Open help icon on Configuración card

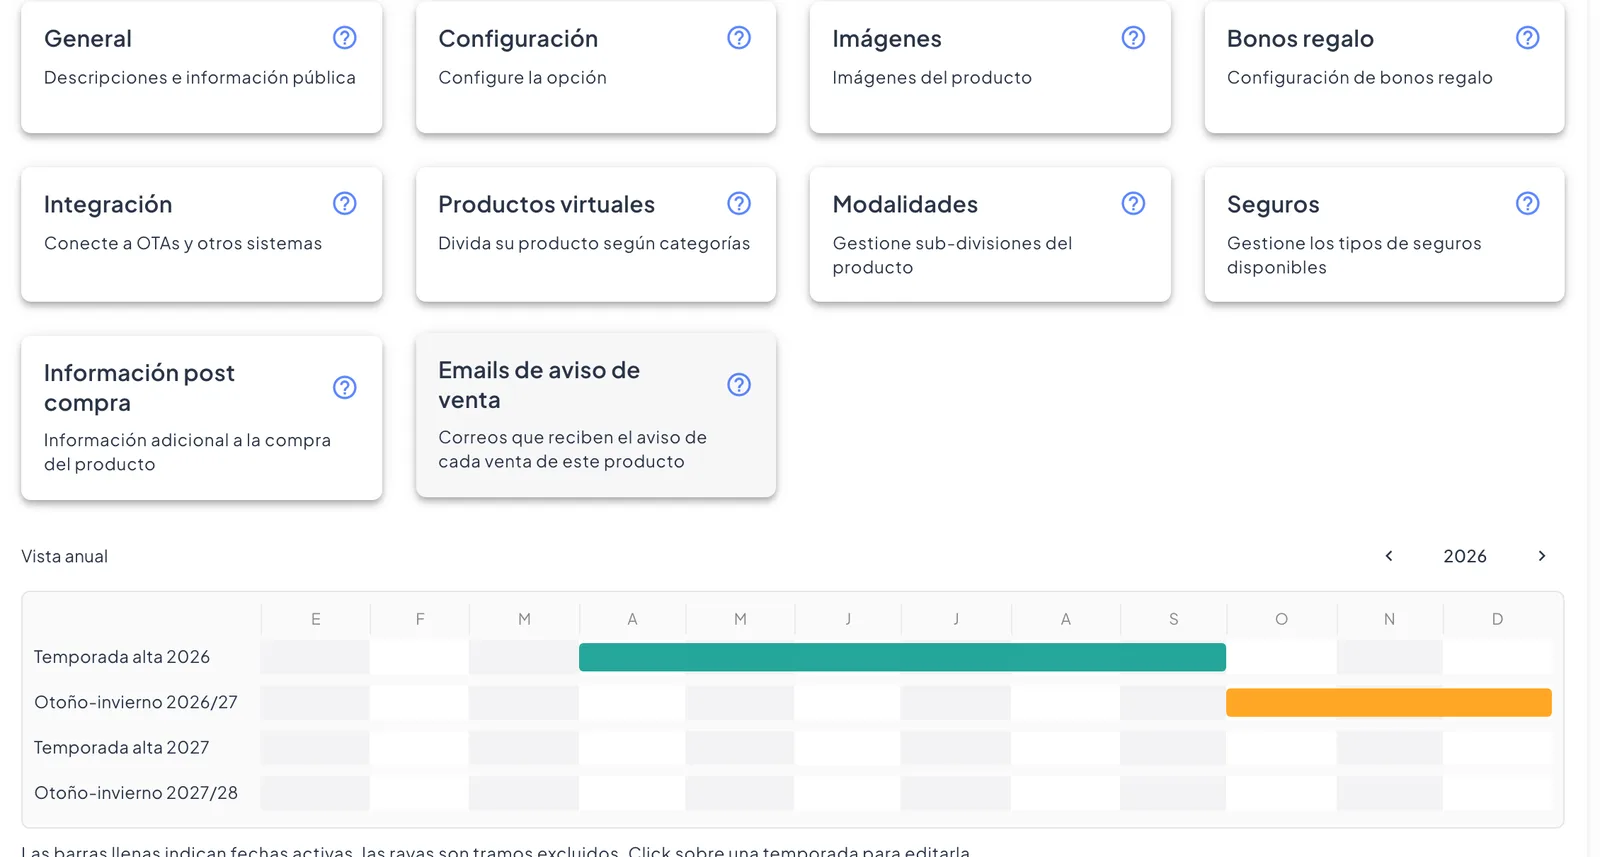coord(739,38)
